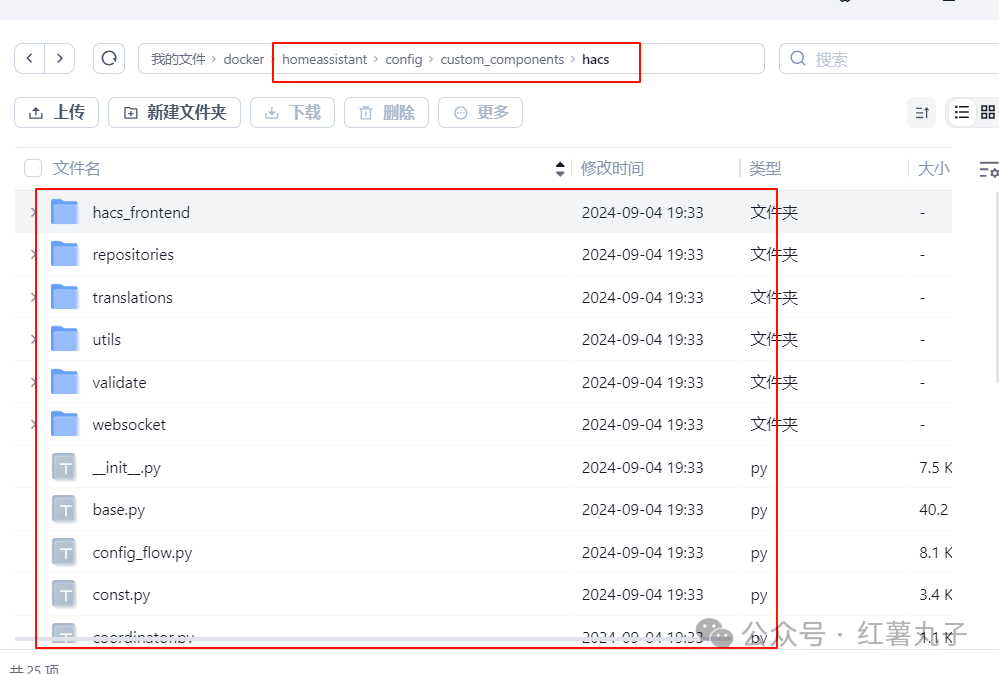Click the modified time of utils folder
999x674 pixels.
coord(643,340)
